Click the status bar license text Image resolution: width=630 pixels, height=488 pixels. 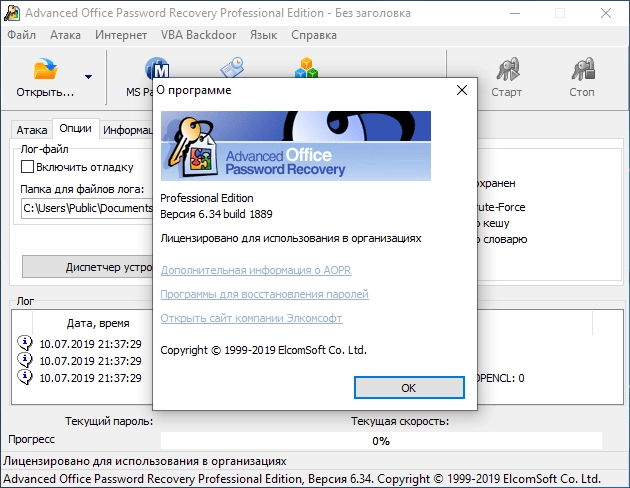[145, 461]
